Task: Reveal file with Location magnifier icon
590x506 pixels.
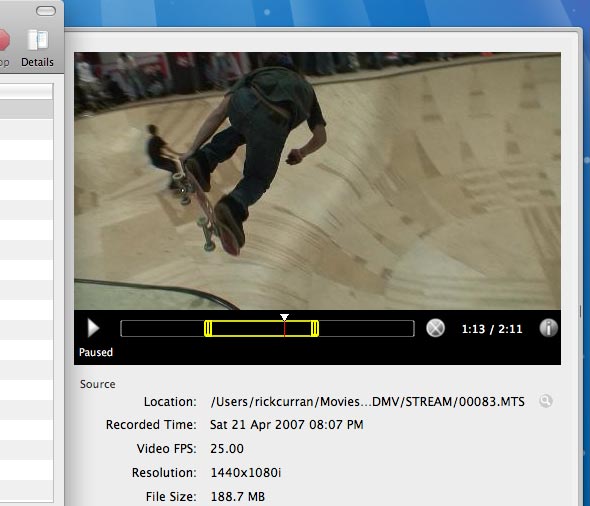Action: (x=545, y=401)
